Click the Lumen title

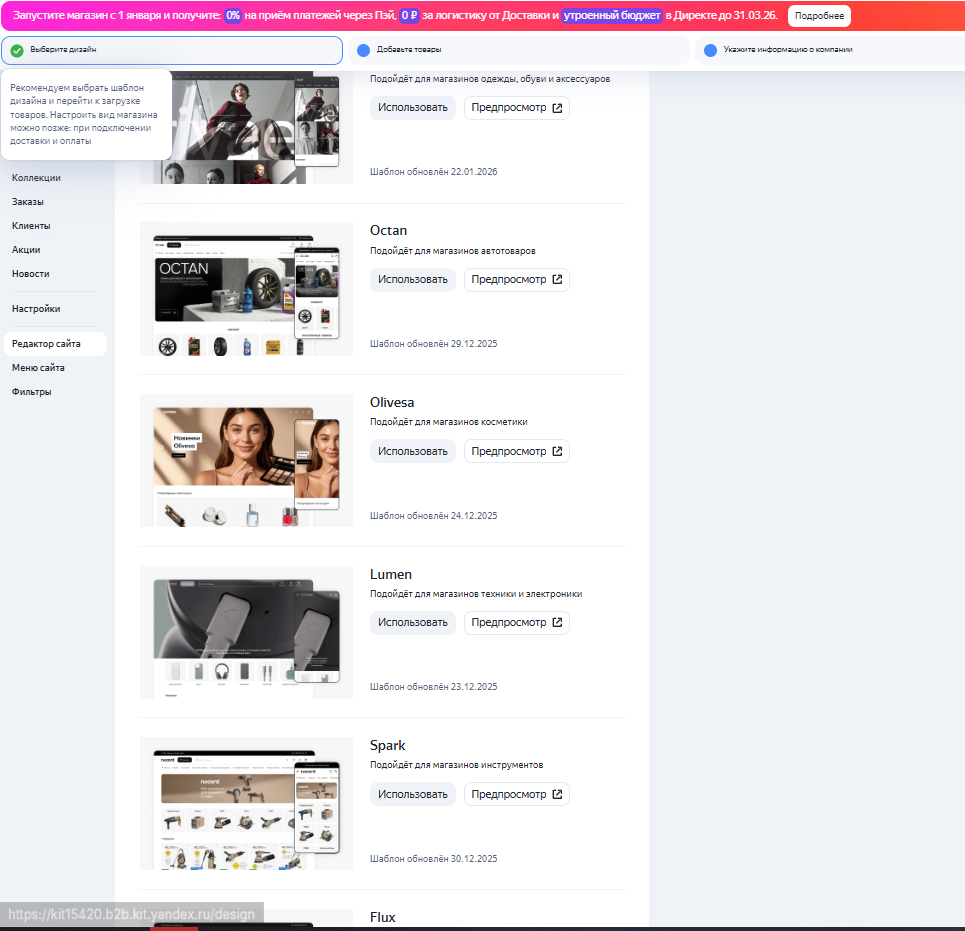click(391, 575)
